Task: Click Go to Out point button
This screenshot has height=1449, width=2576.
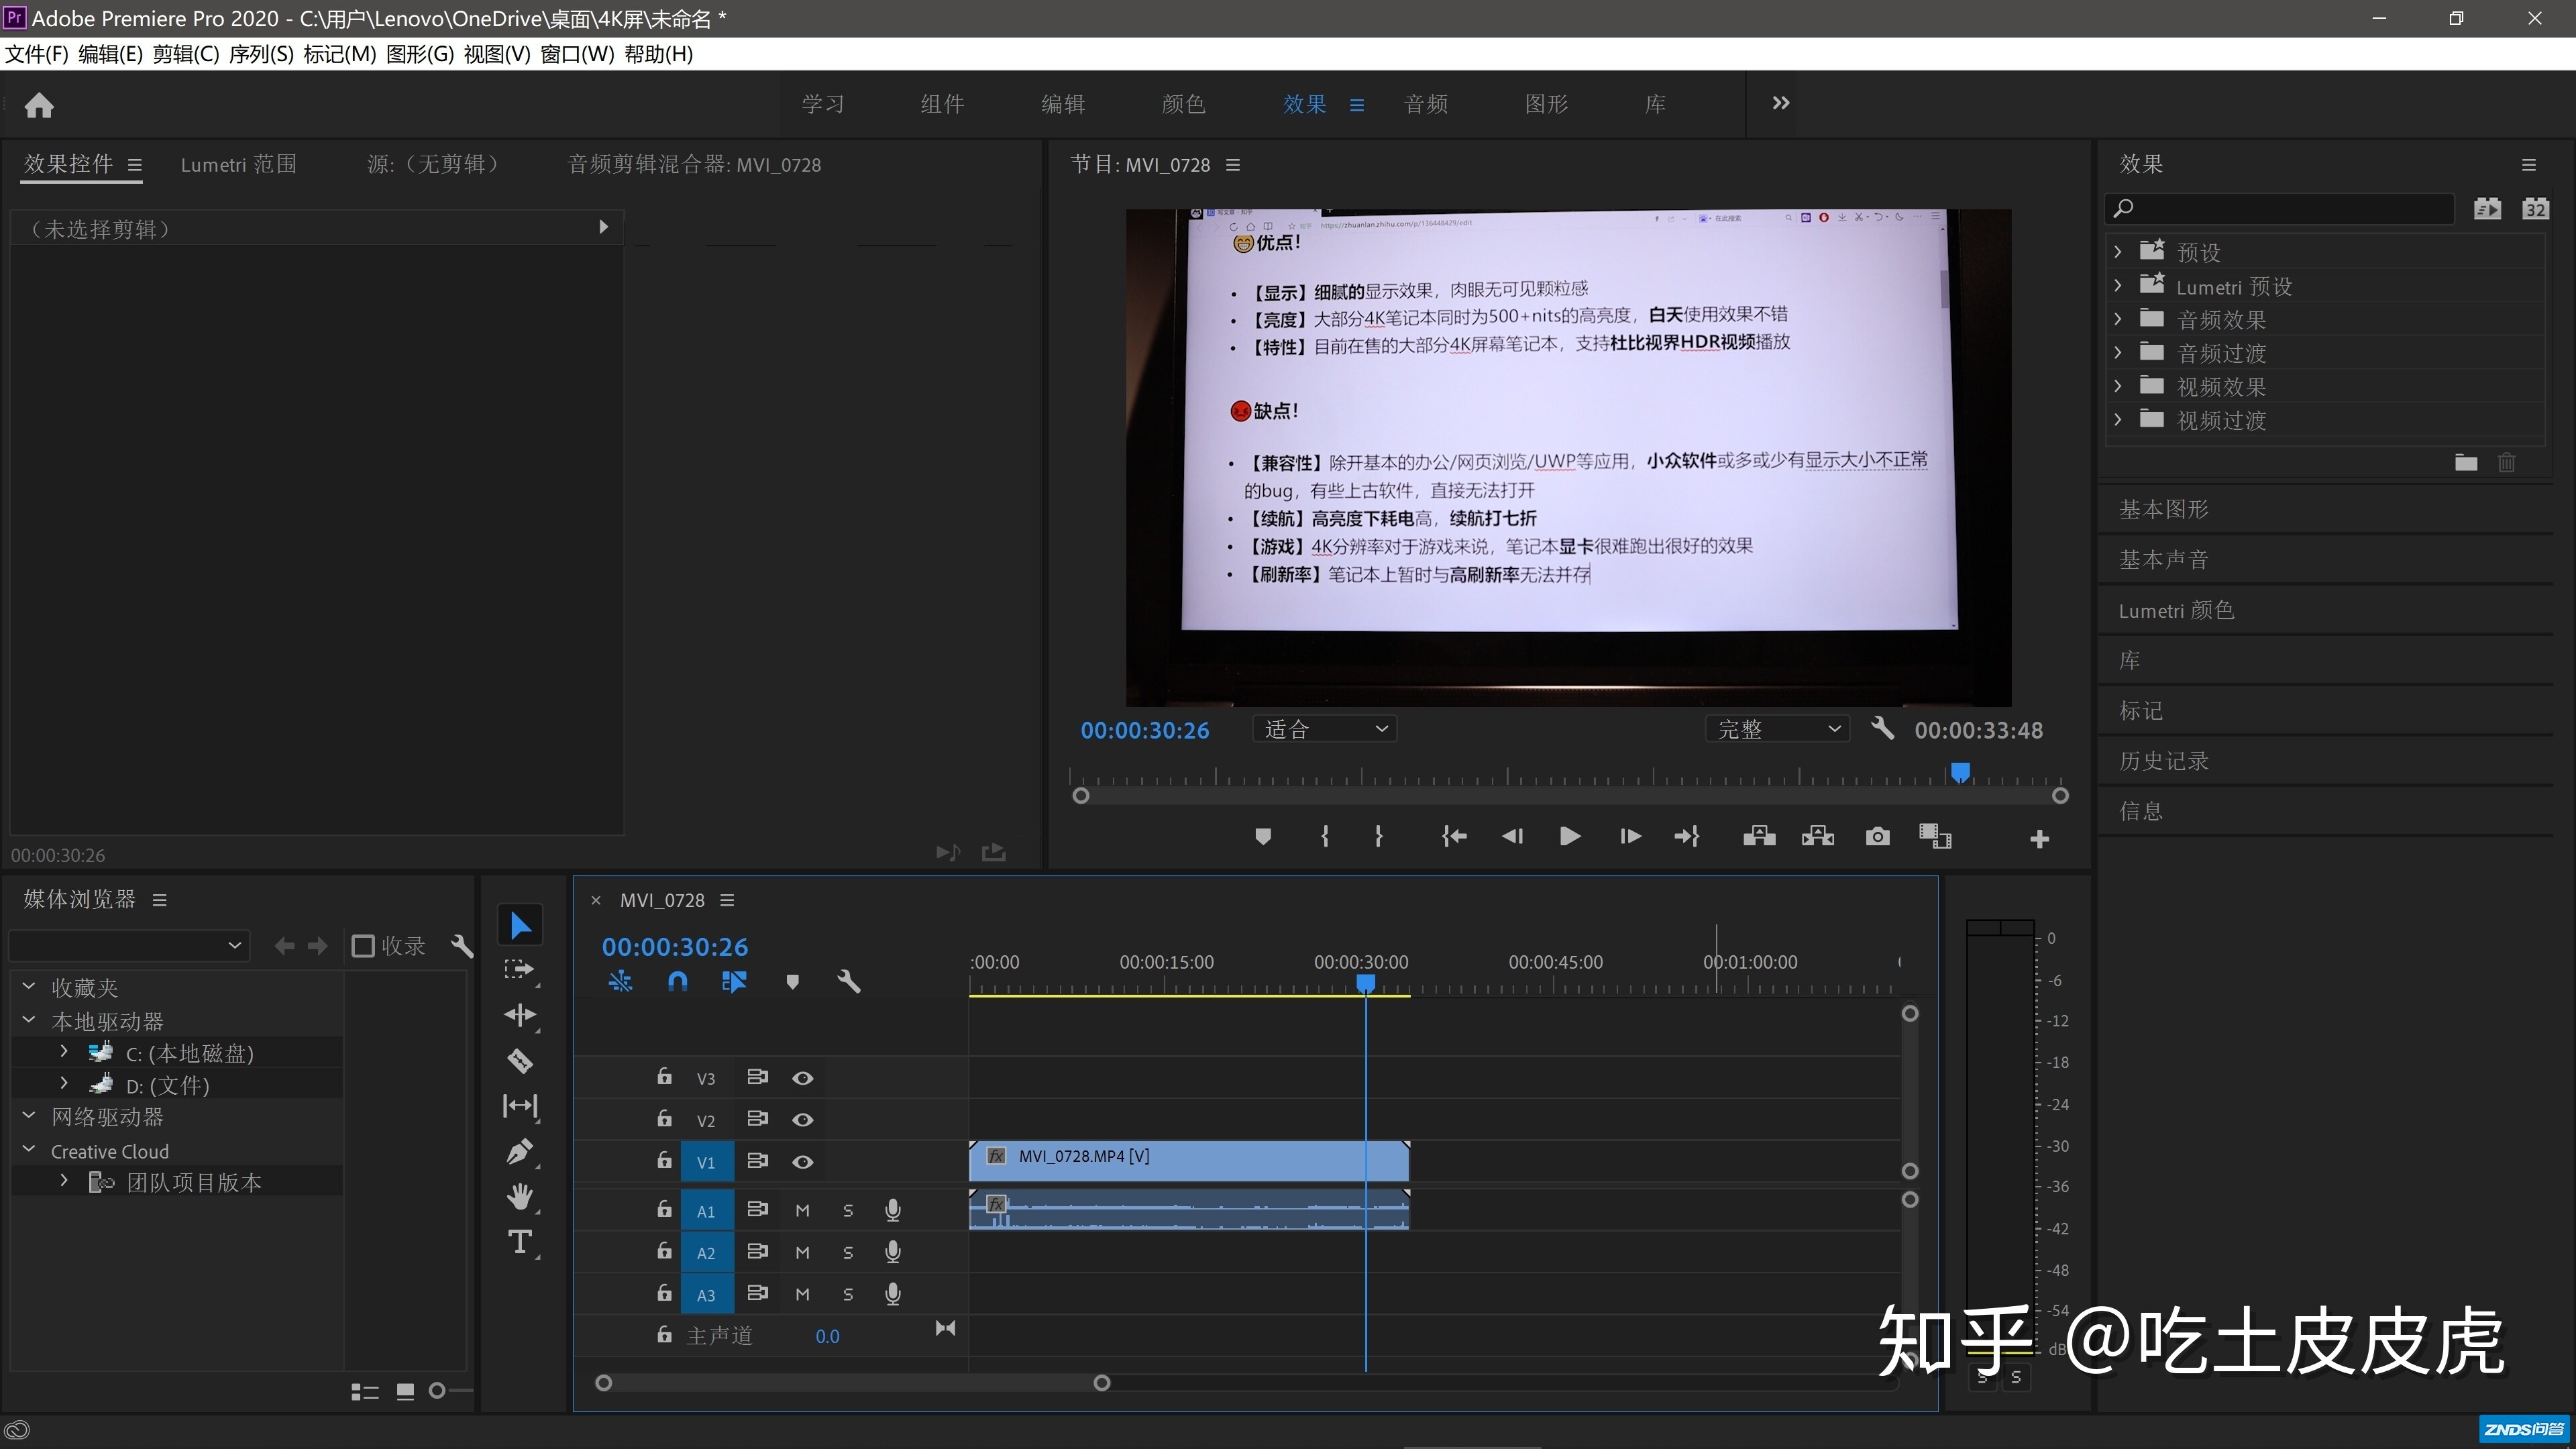Action: point(1687,837)
